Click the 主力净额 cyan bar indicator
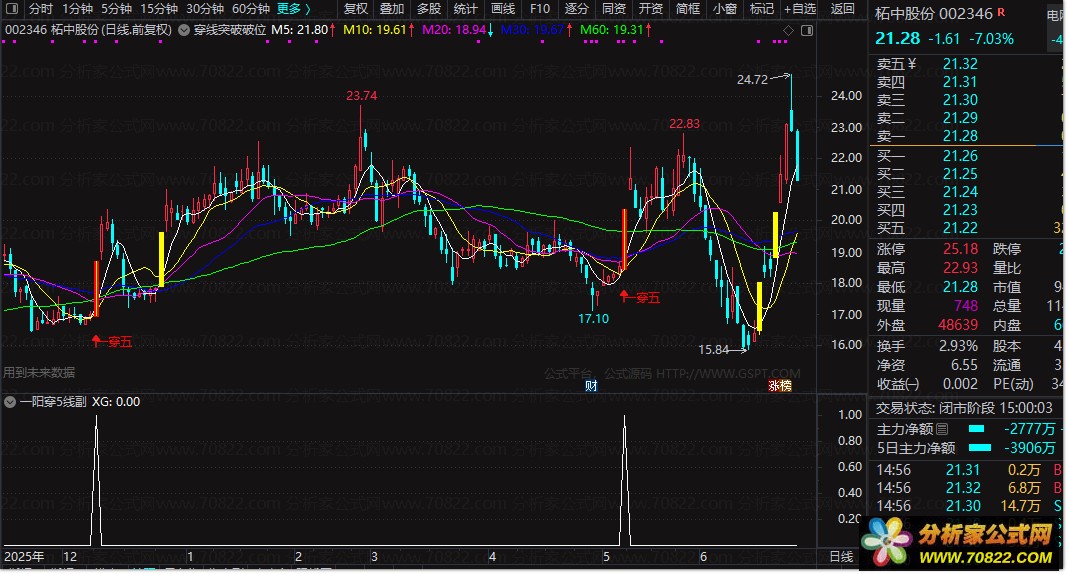1069x574 pixels. 976,429
